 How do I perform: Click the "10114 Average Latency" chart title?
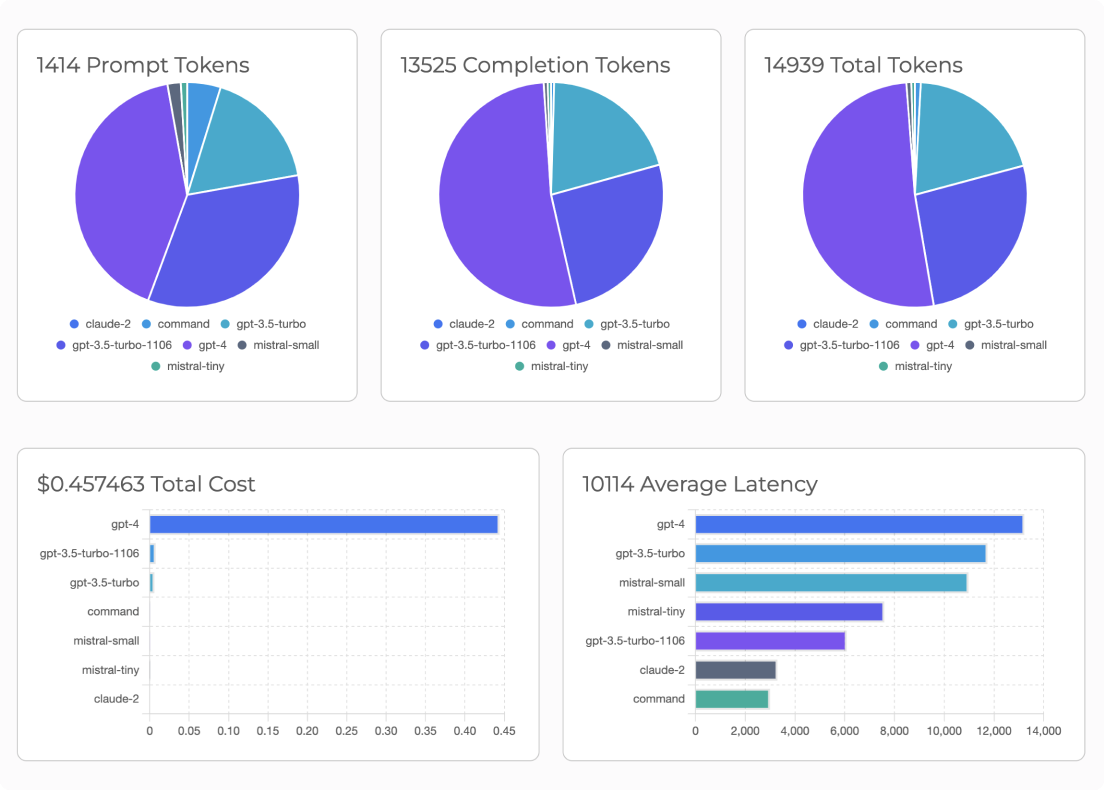click(x=700, y=484)
